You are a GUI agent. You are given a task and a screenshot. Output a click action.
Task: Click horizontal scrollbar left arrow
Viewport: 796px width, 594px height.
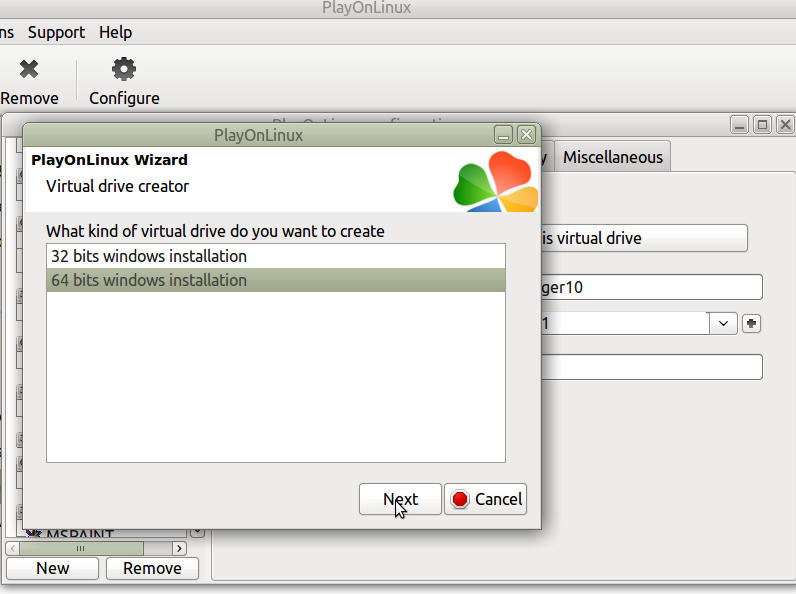(x=13, y=548)
